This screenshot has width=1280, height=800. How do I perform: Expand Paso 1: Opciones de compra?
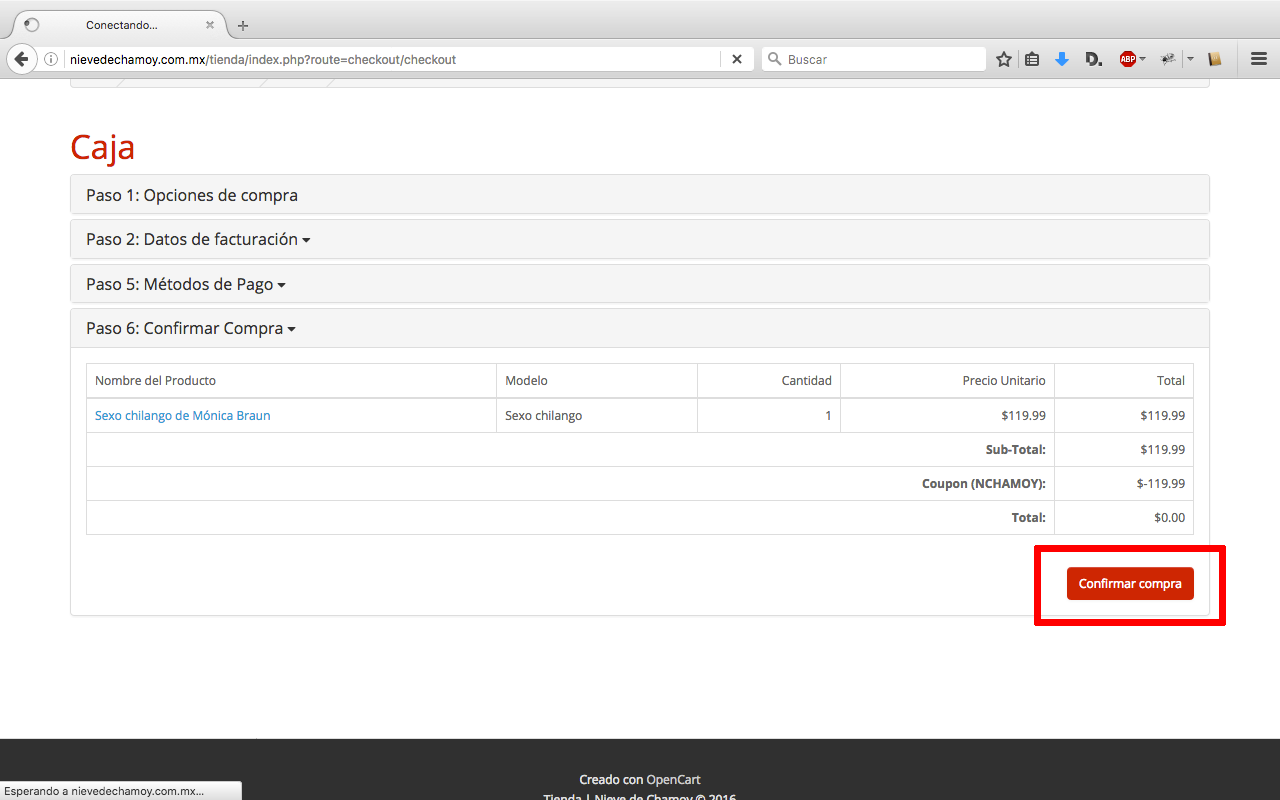(640, 195)
